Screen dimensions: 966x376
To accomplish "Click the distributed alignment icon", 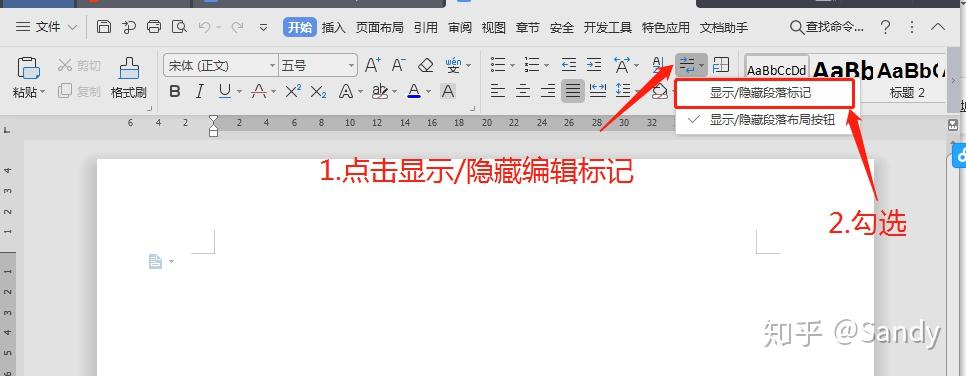I will [598, 92].
